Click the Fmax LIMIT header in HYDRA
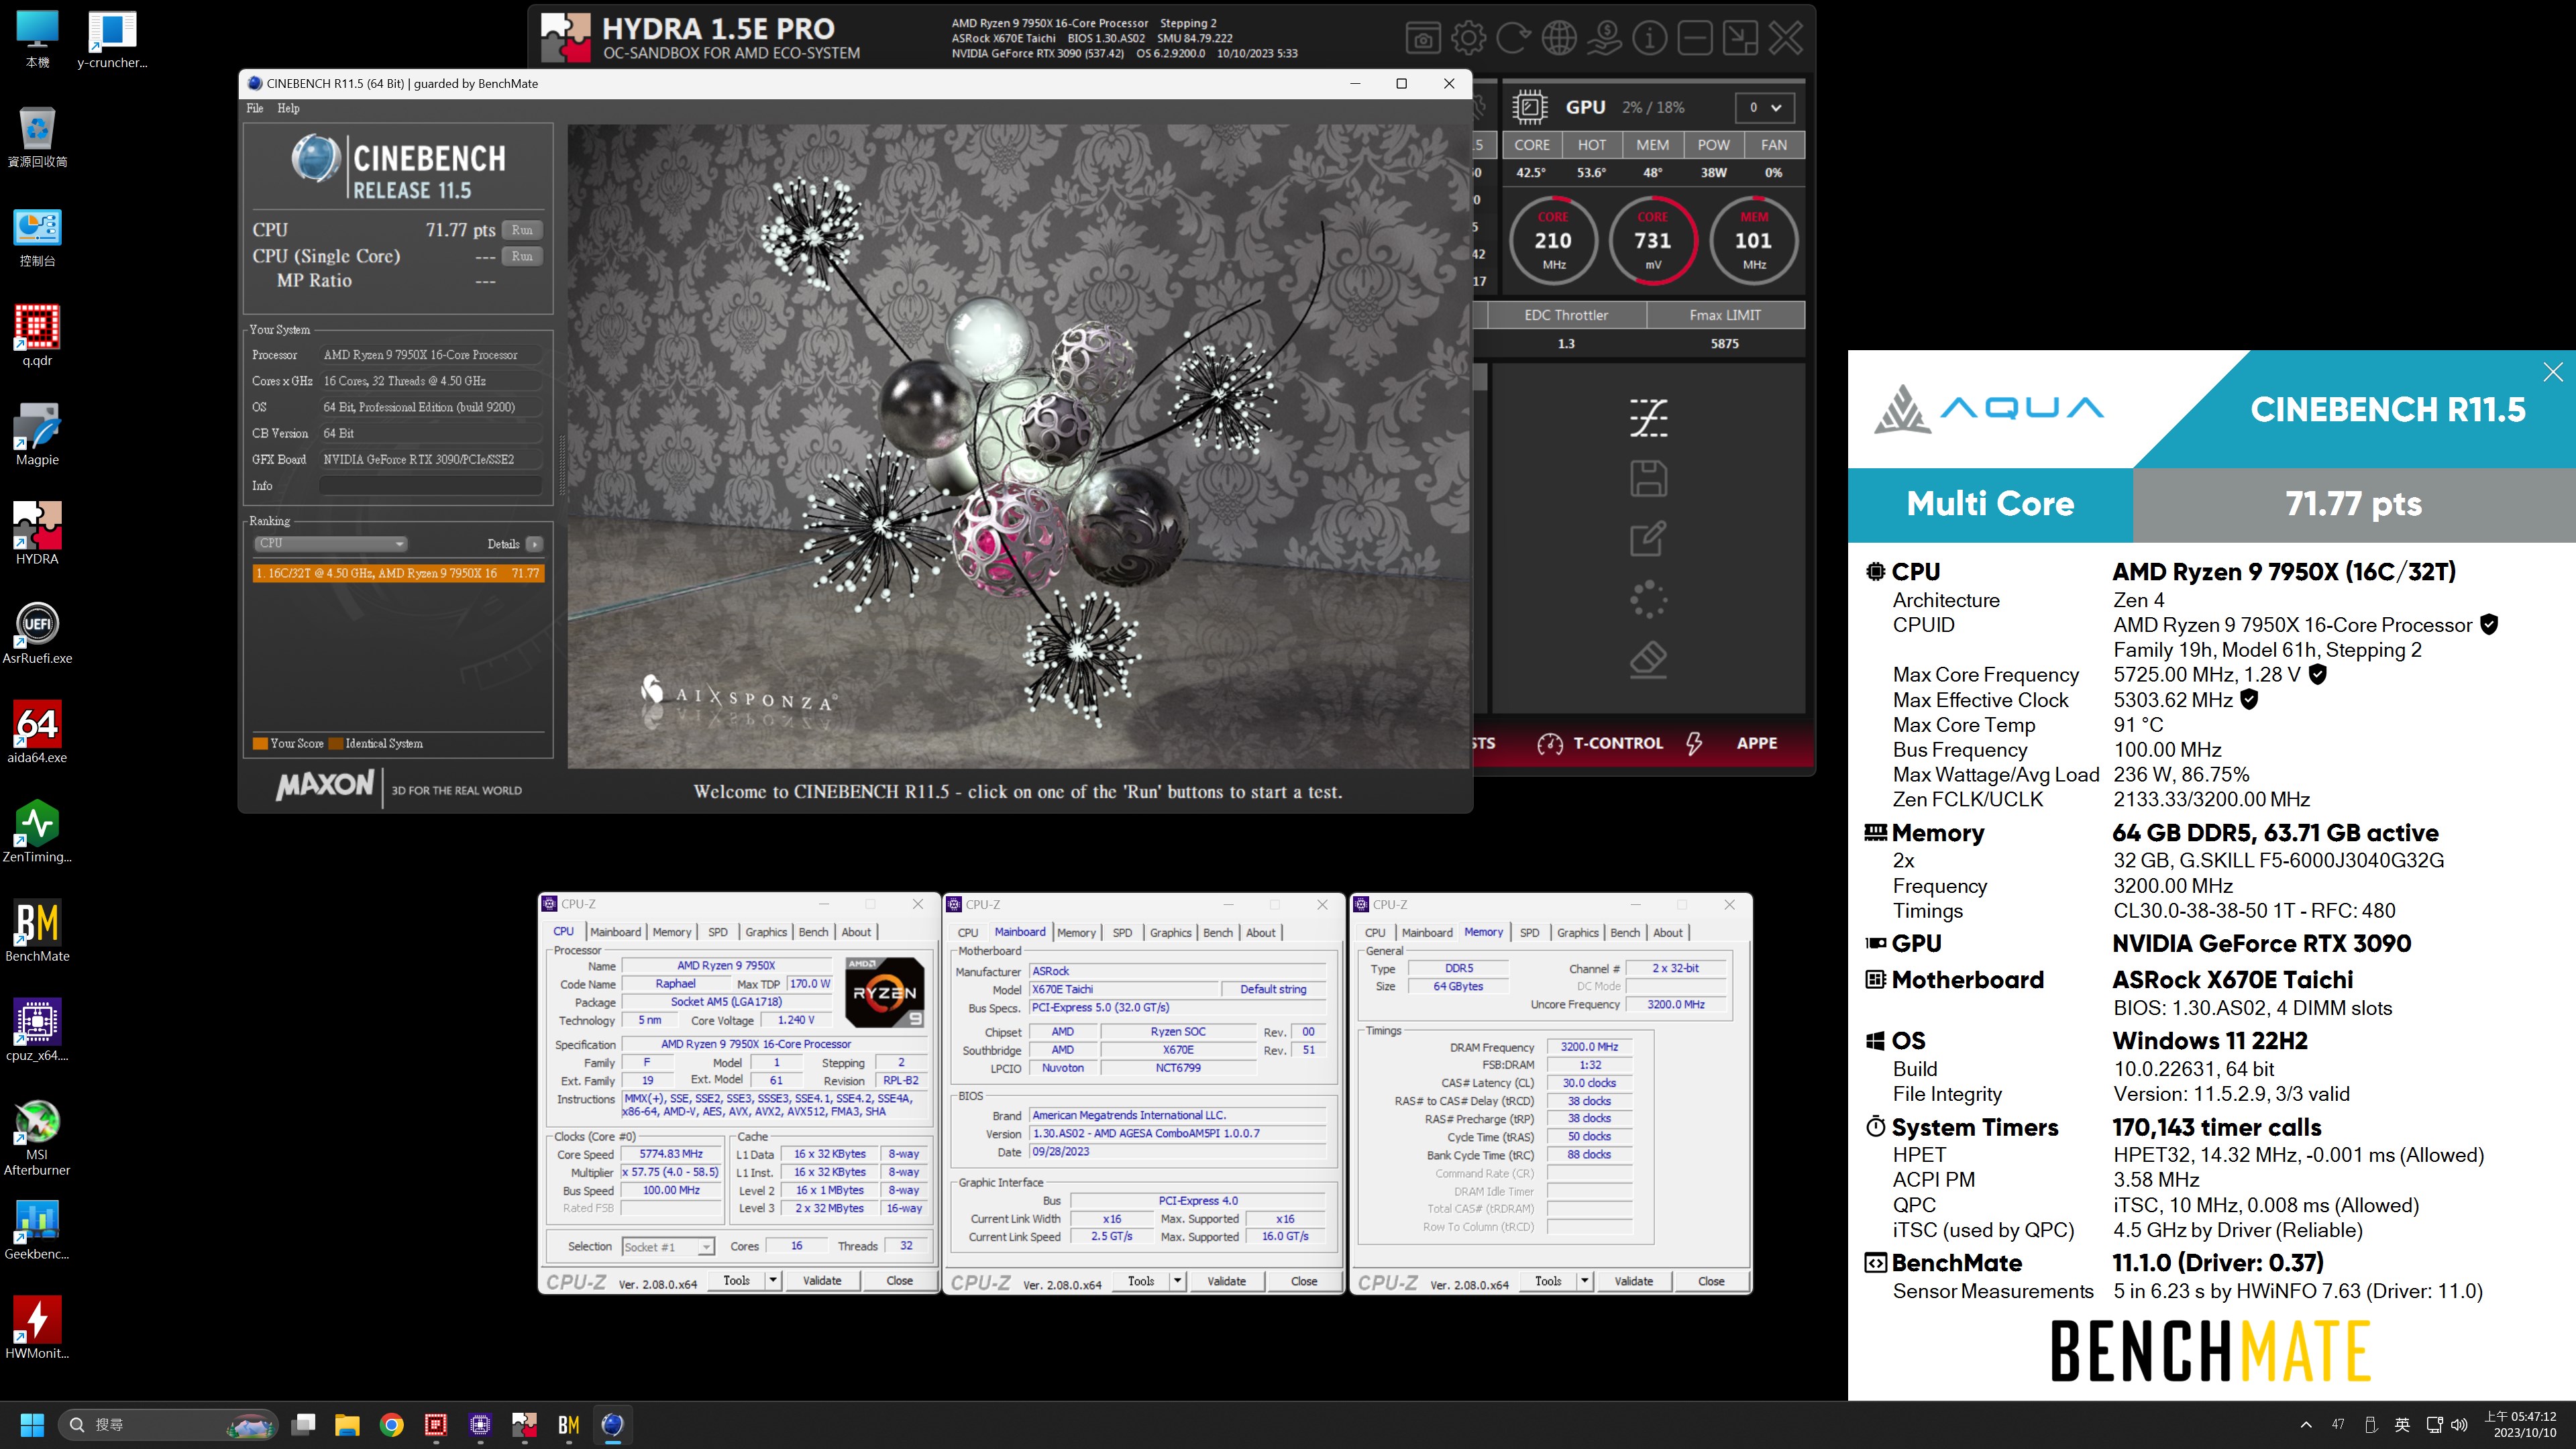 point(1725,315)
